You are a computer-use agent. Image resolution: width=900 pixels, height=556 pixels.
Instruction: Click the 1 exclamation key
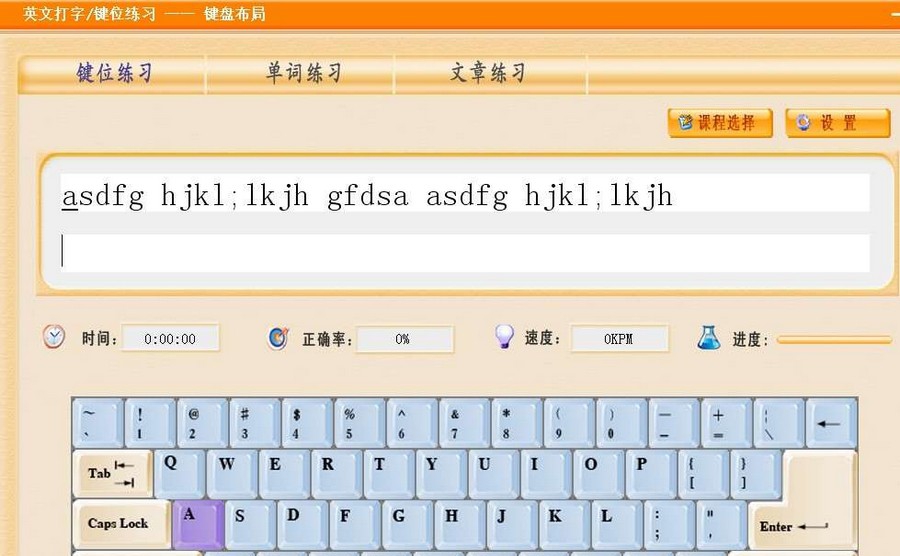point(150,423)
